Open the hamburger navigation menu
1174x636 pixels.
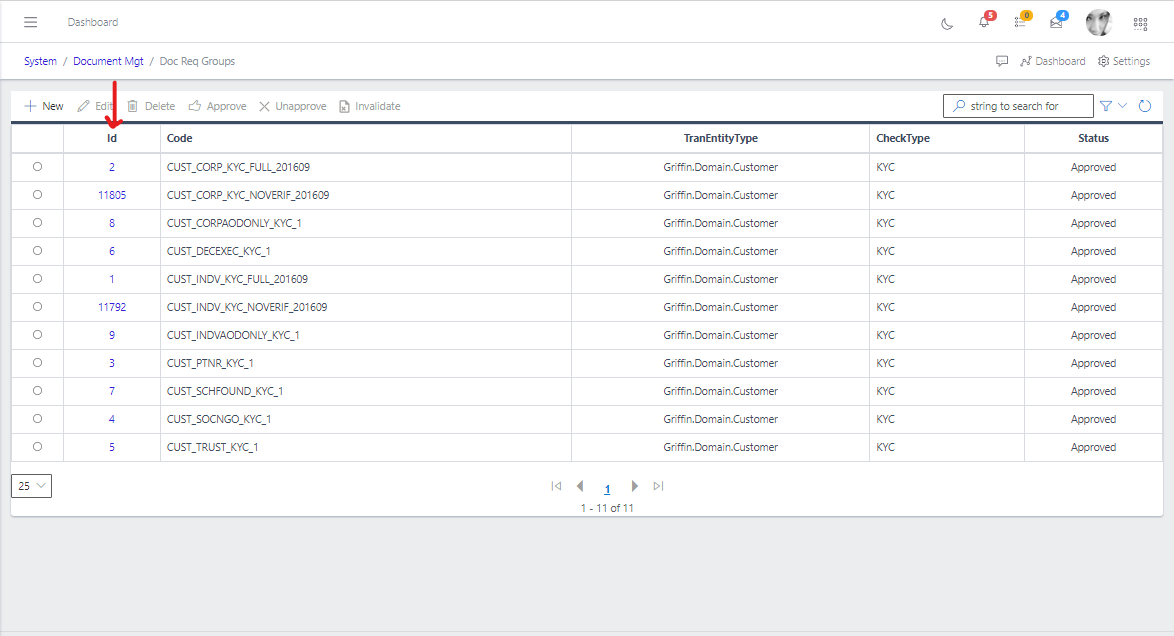coord(31,22)
